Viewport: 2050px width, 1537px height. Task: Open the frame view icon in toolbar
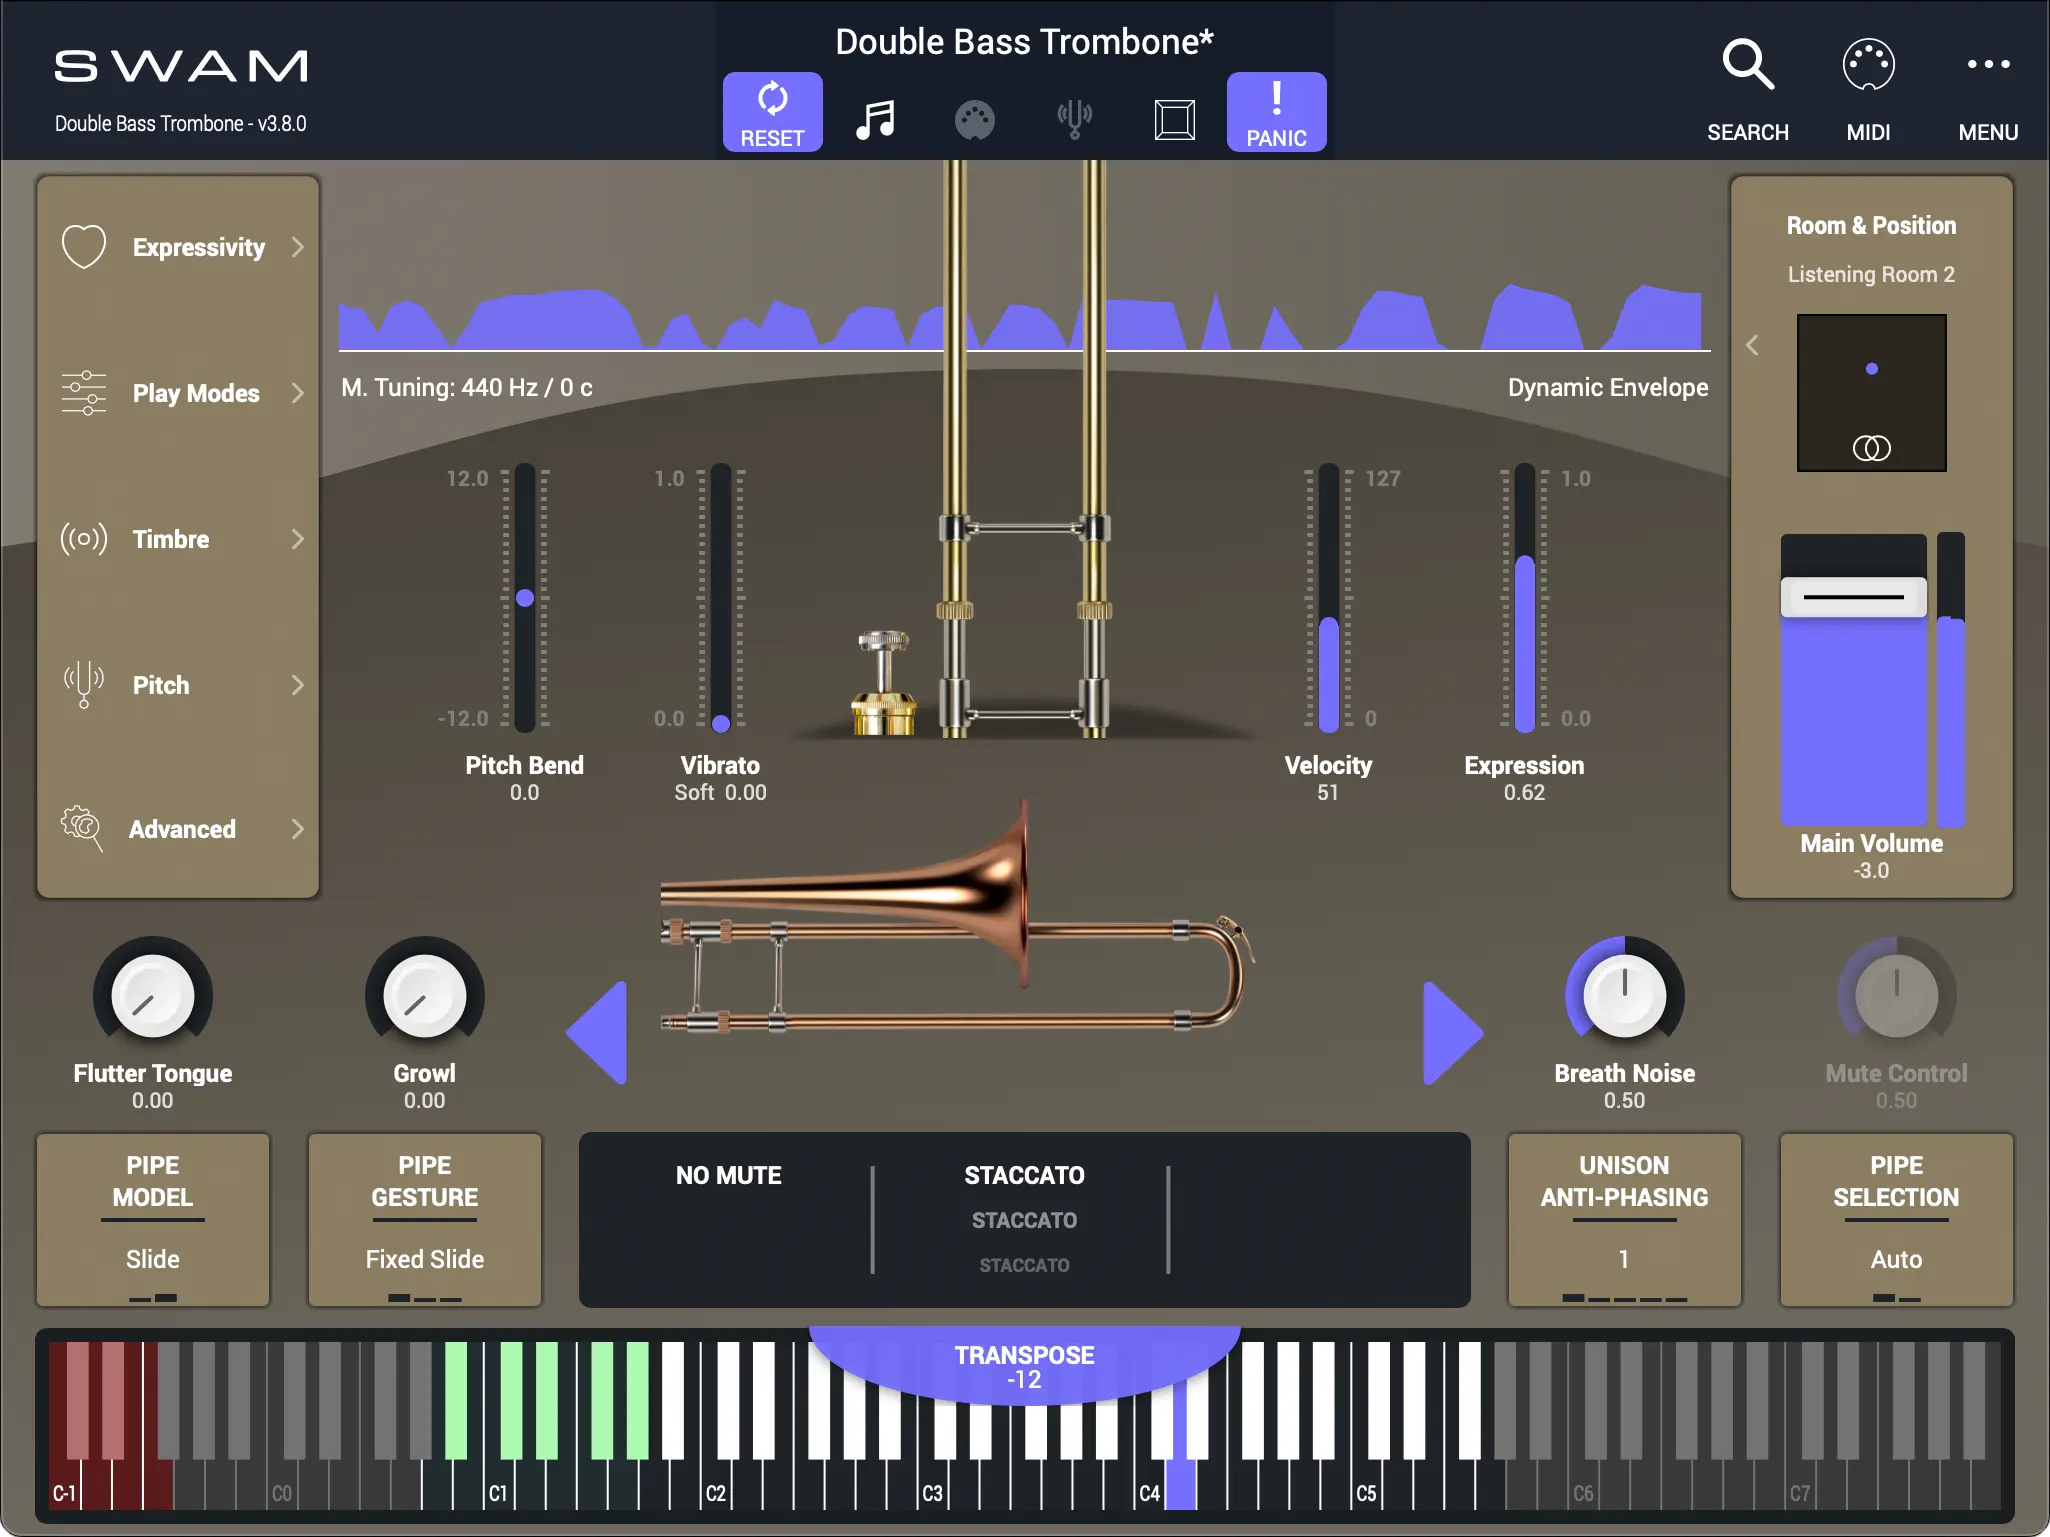pos(1174,120)
